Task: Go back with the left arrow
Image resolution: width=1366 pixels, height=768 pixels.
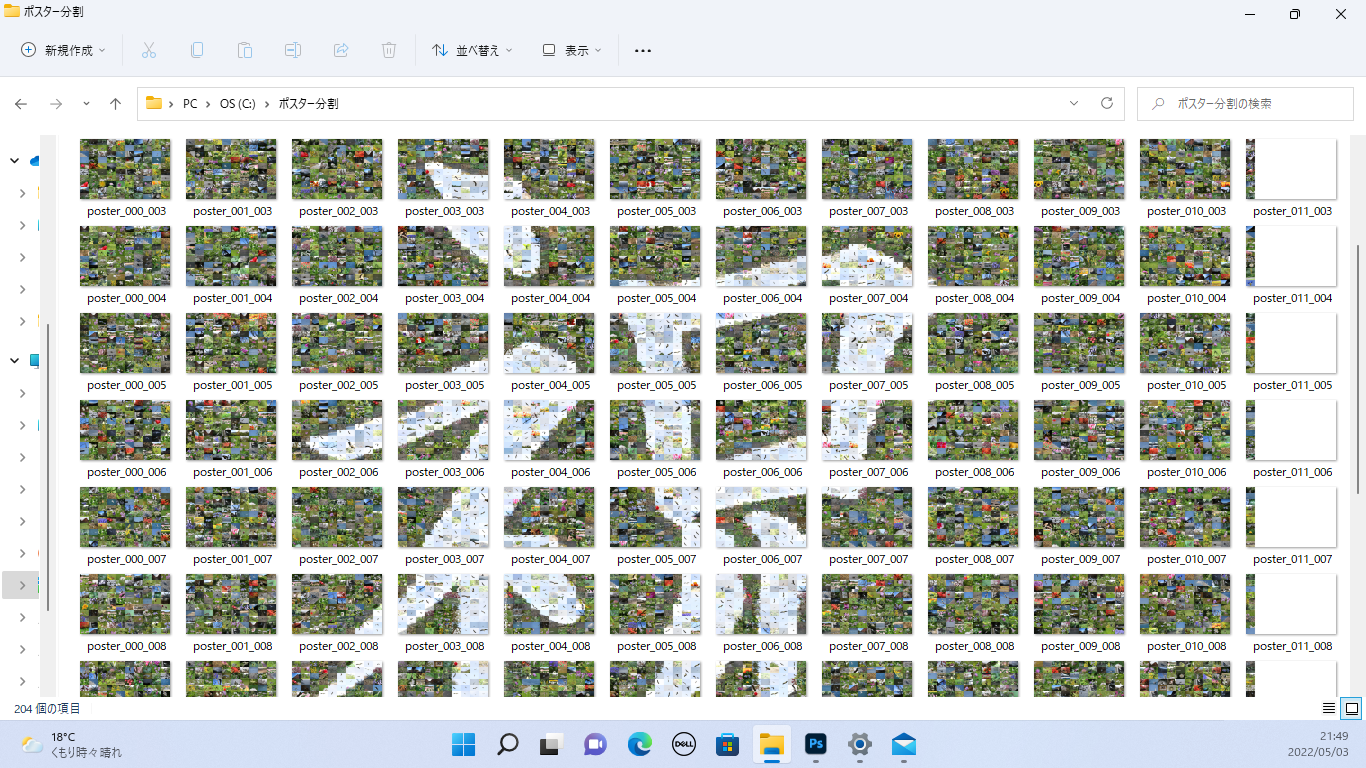Action: tap(21, 103)
